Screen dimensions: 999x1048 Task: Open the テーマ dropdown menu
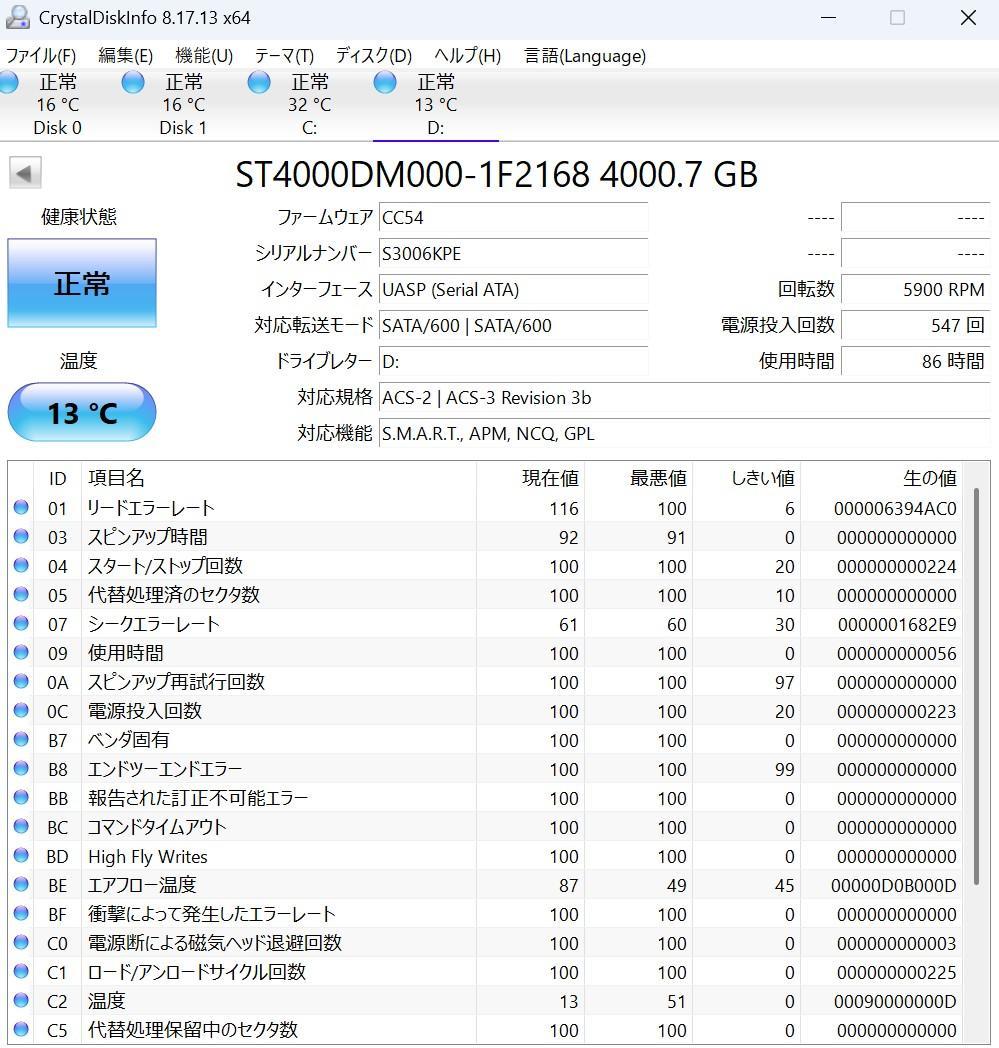point(284,56)
